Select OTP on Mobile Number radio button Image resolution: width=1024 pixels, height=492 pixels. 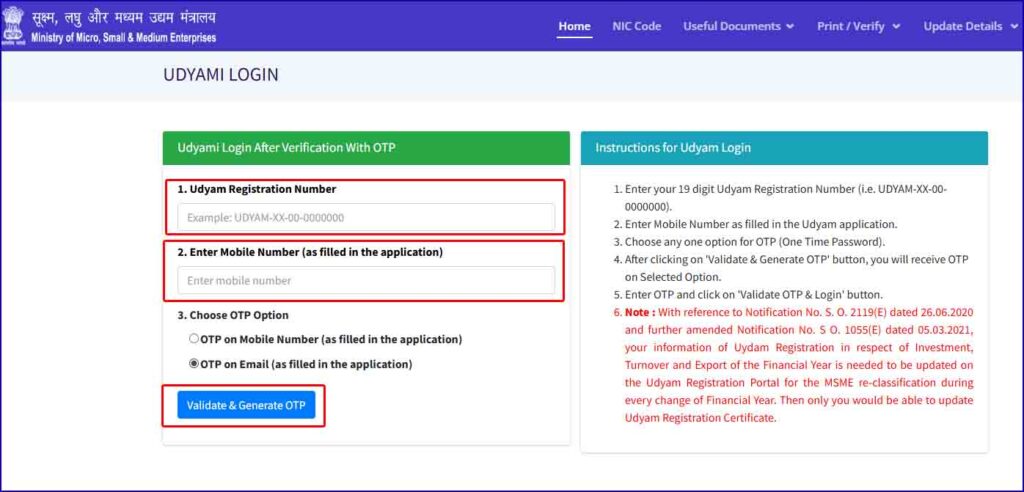click(194, 339)
